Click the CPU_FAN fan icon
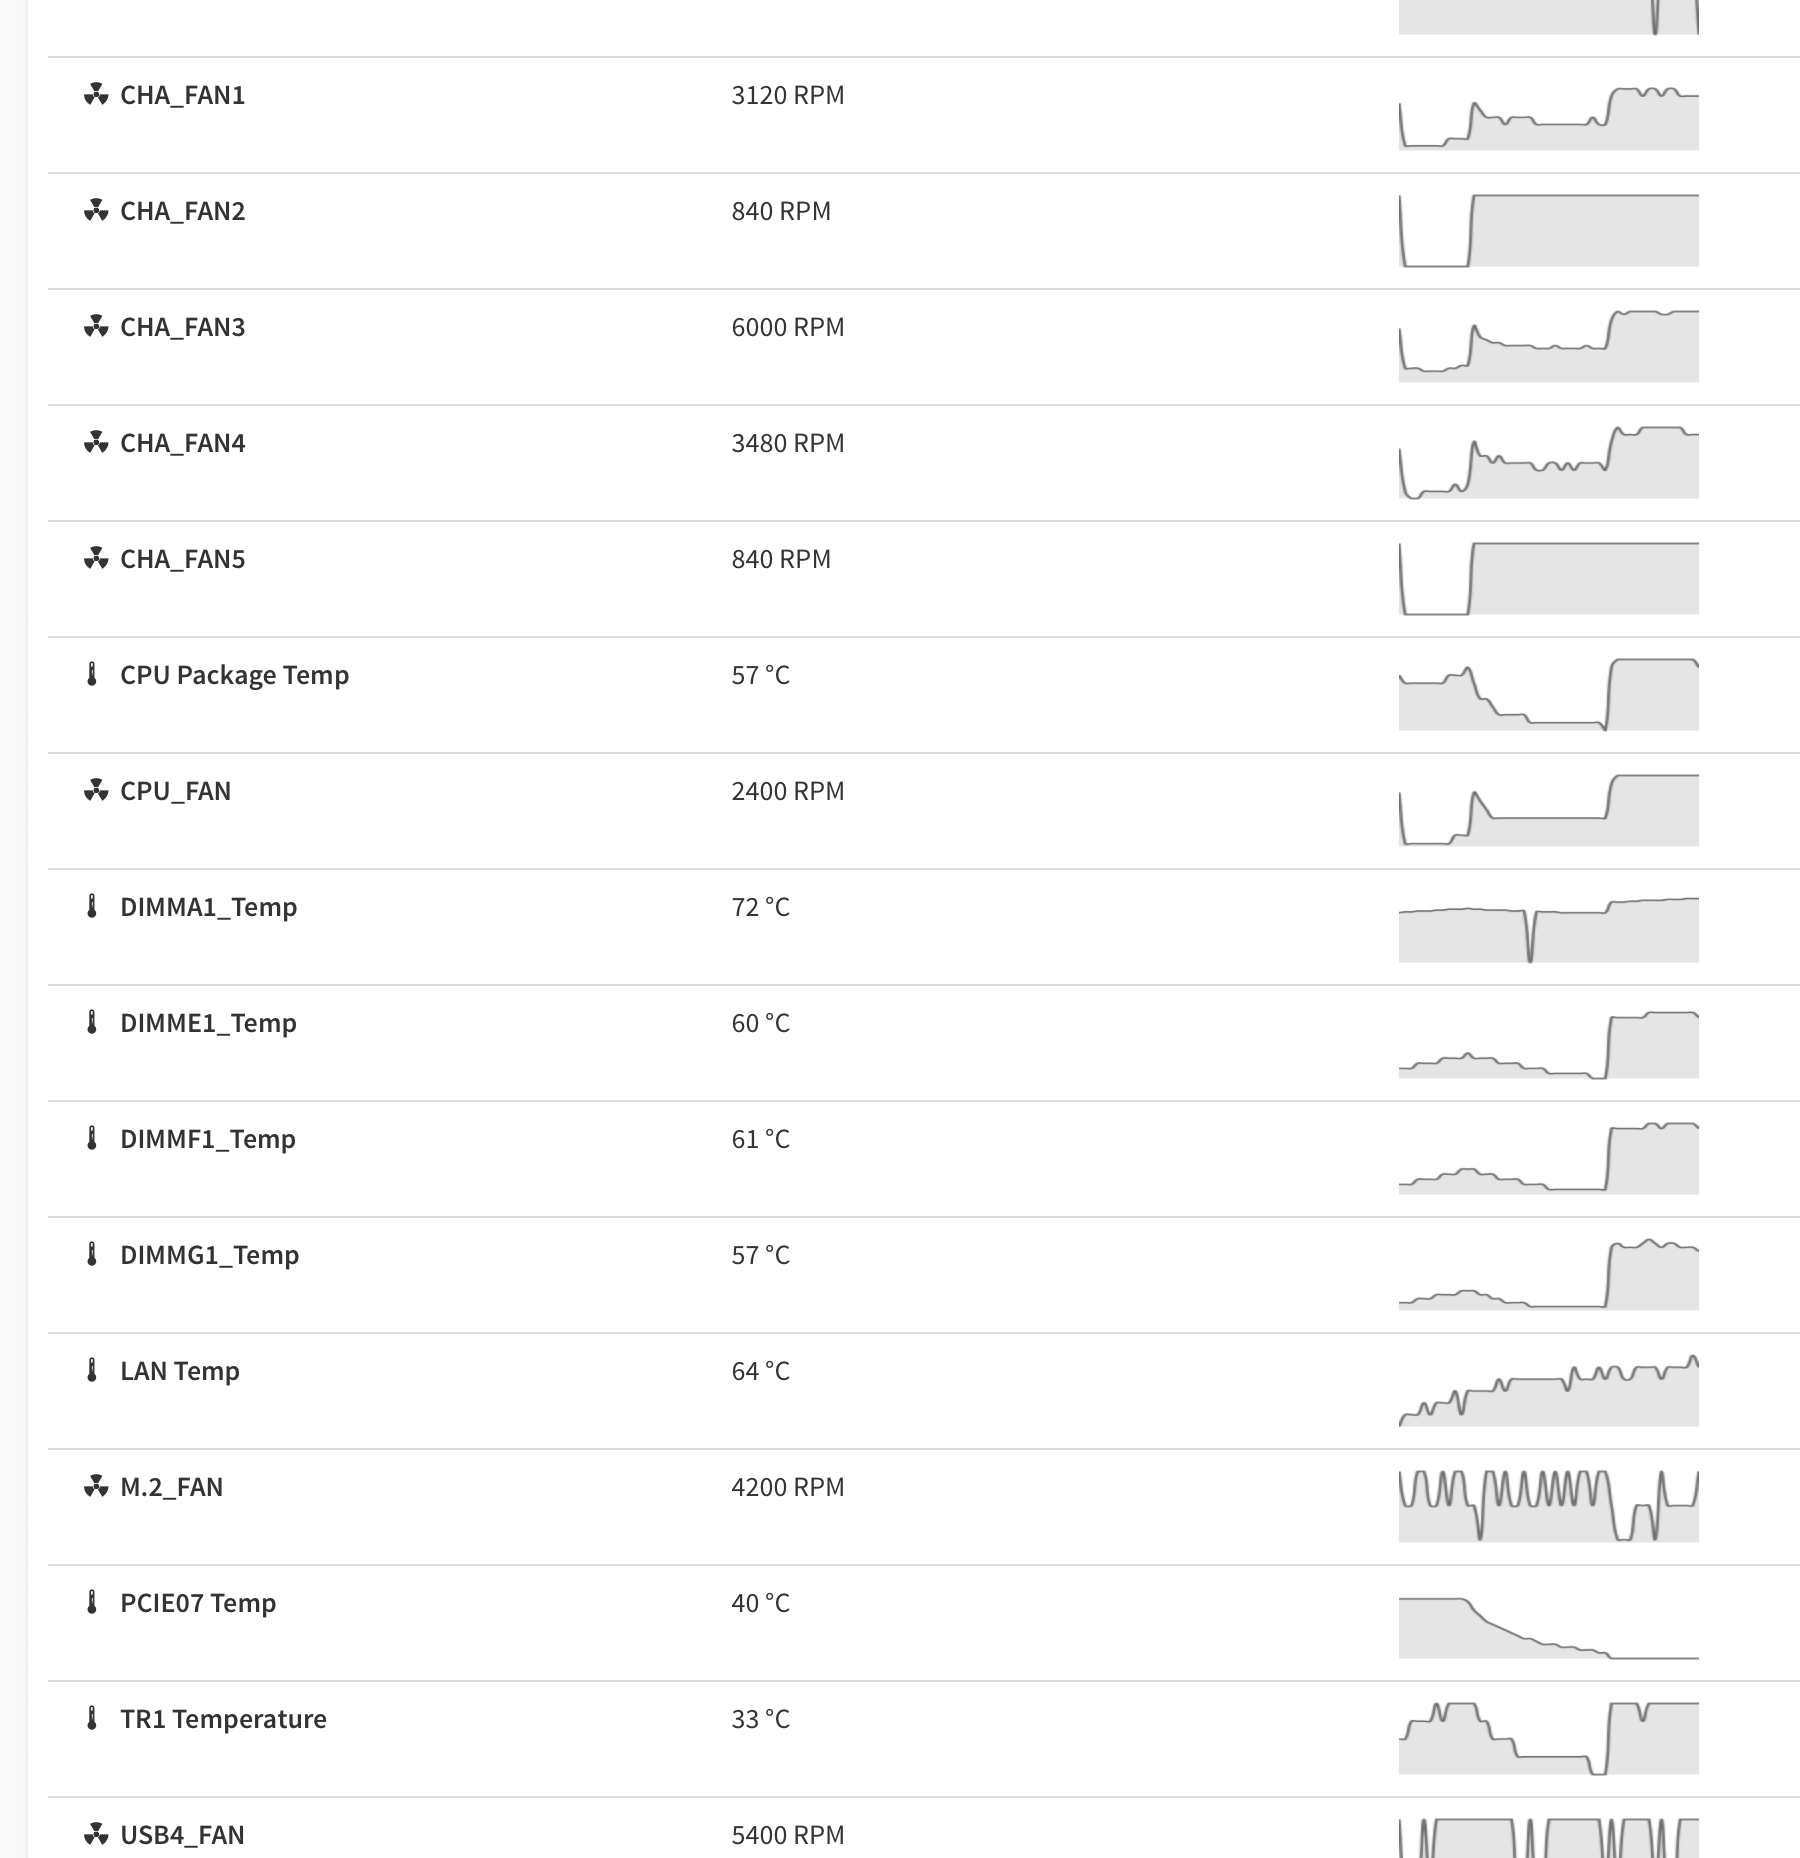Viewport: 1800px width, 1858px height. [95, 791]
